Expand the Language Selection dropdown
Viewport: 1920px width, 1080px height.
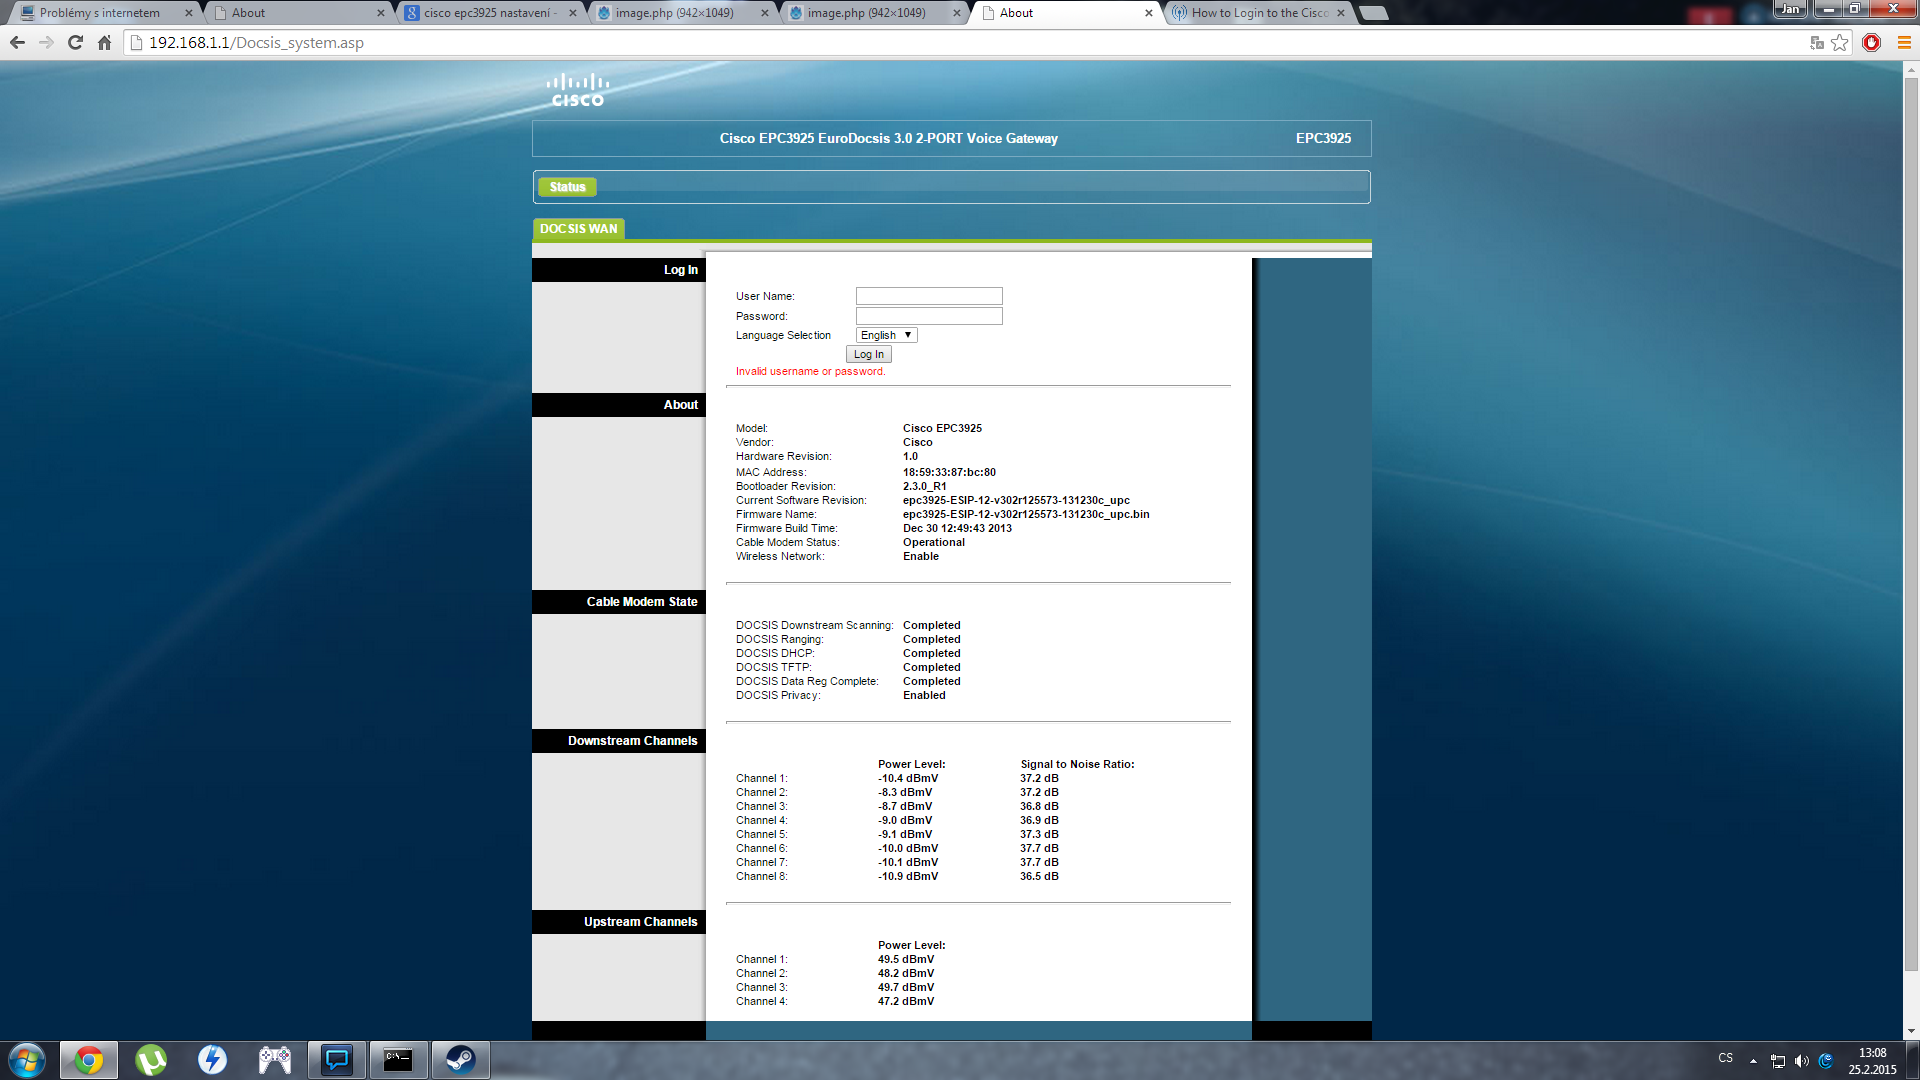[x=886, y=336]
